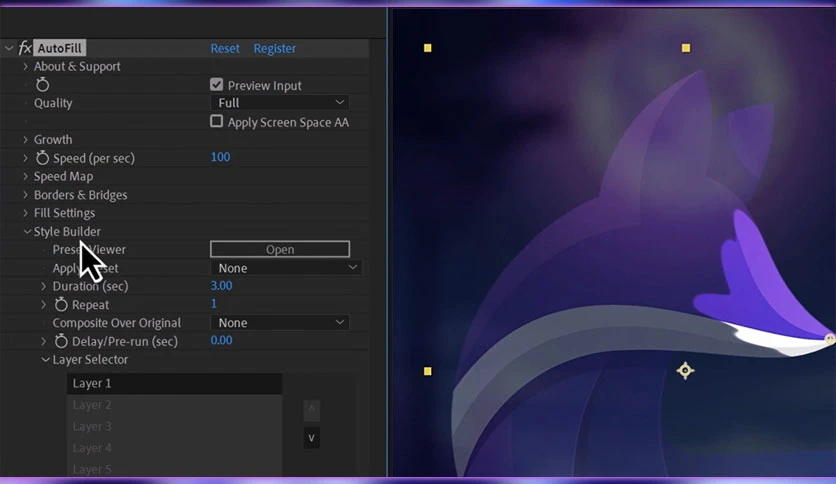Move layer up with ^ button

pos(311,410)
